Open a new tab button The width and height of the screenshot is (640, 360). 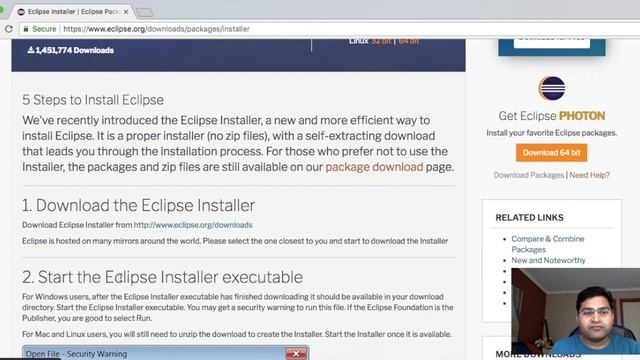click(x=144, y=13)
